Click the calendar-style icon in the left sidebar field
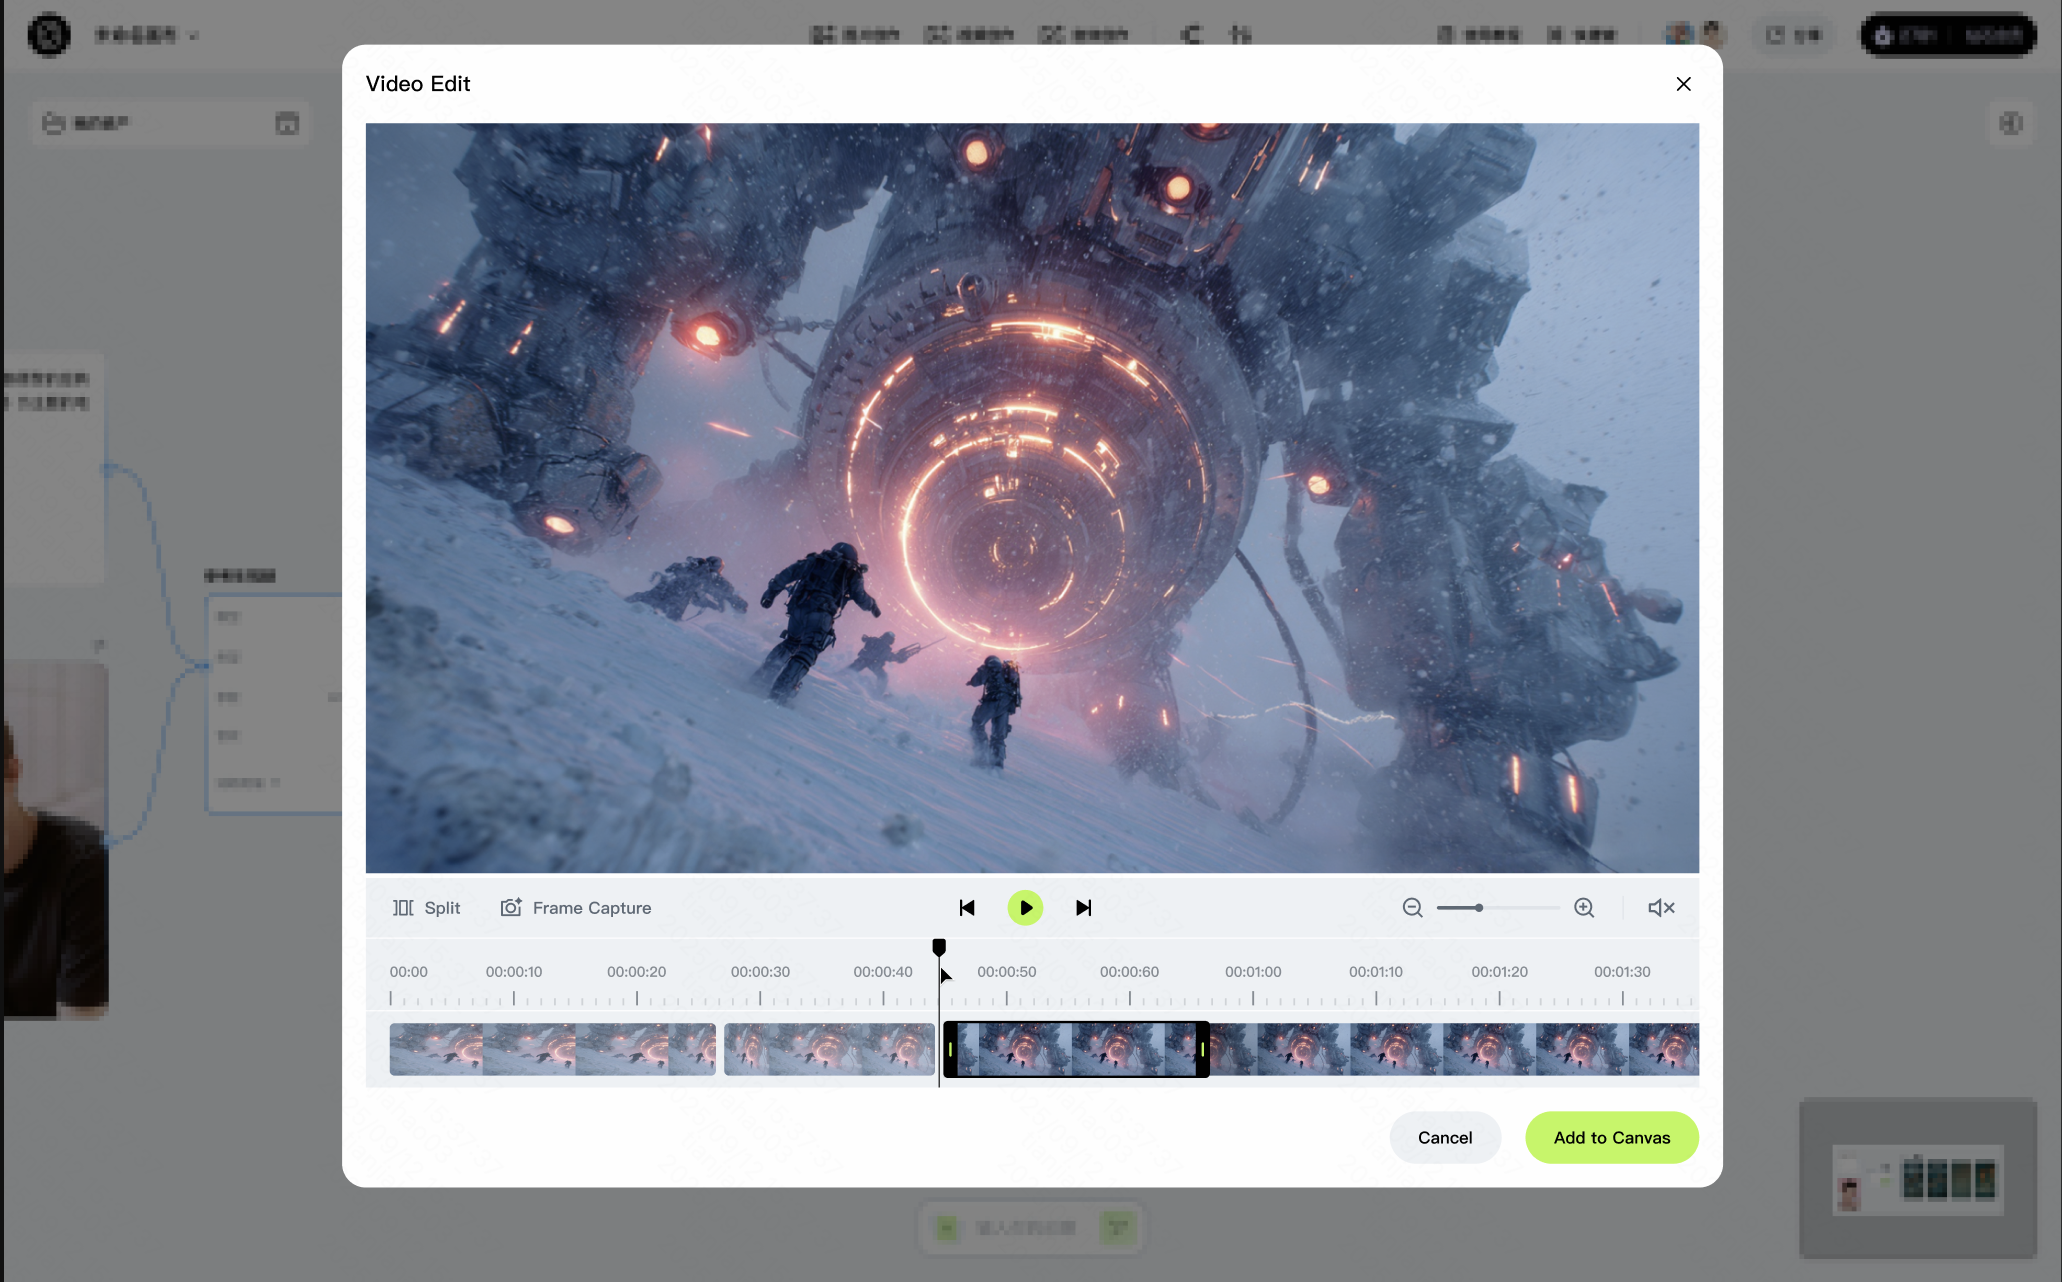Screen dimensions: 2062x1282 click(x=288, y=122)
